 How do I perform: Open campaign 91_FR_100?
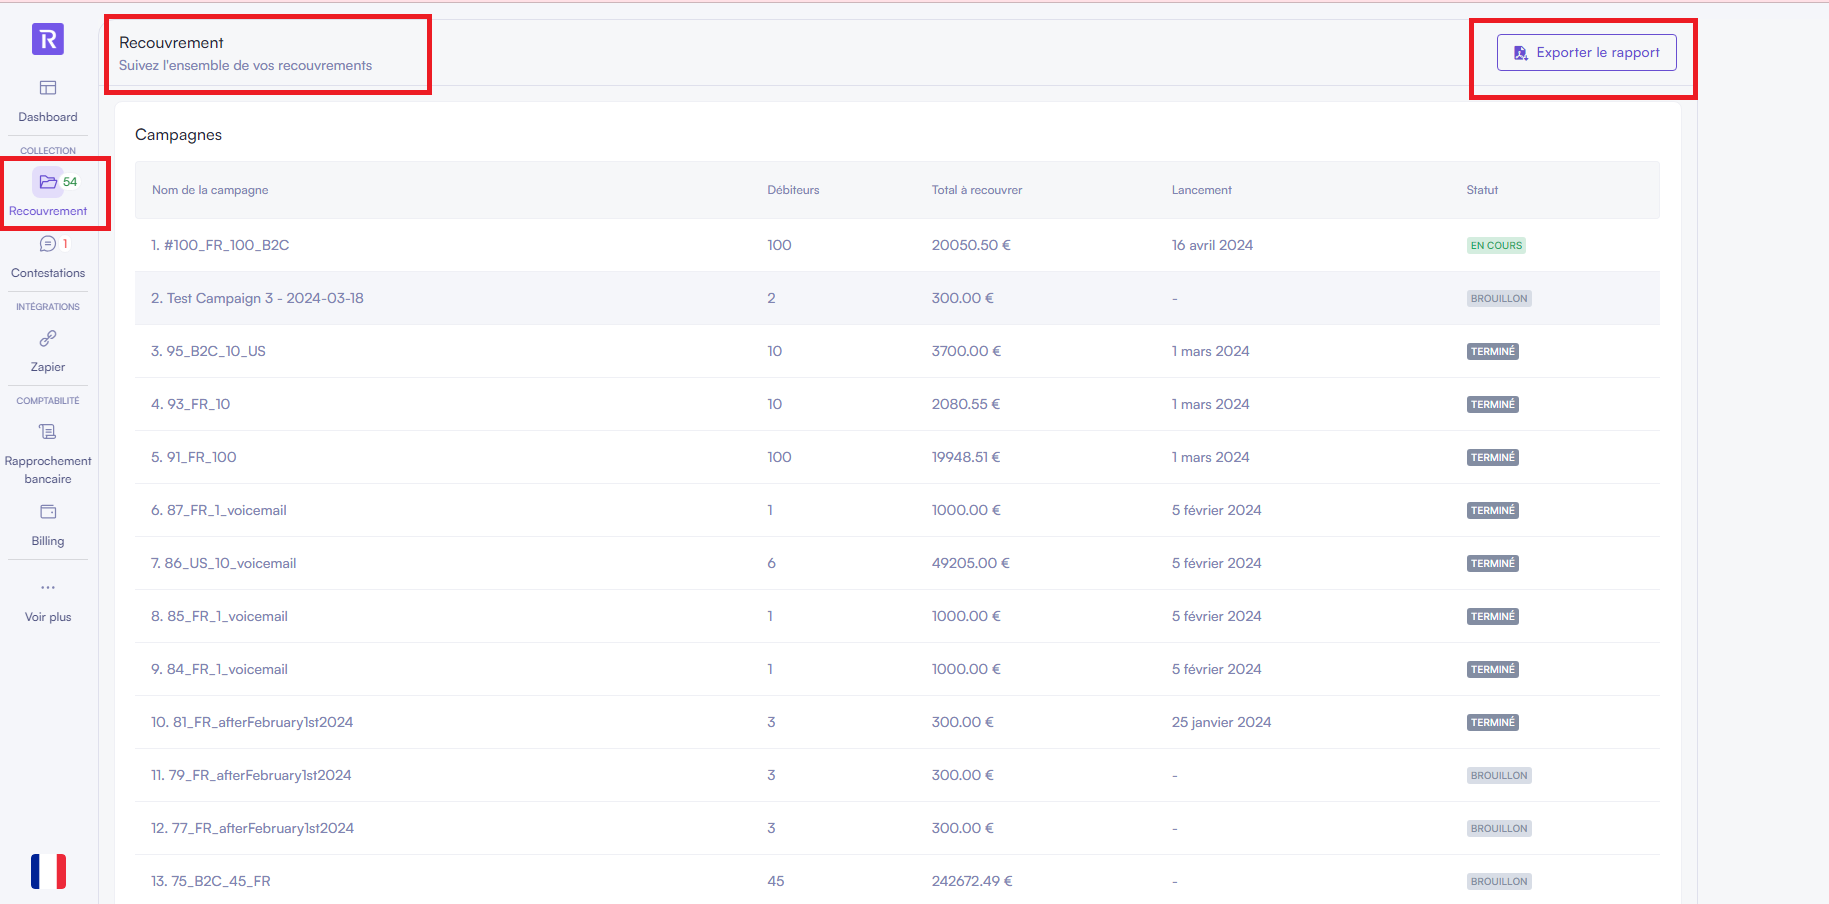(x=193, y=457)
